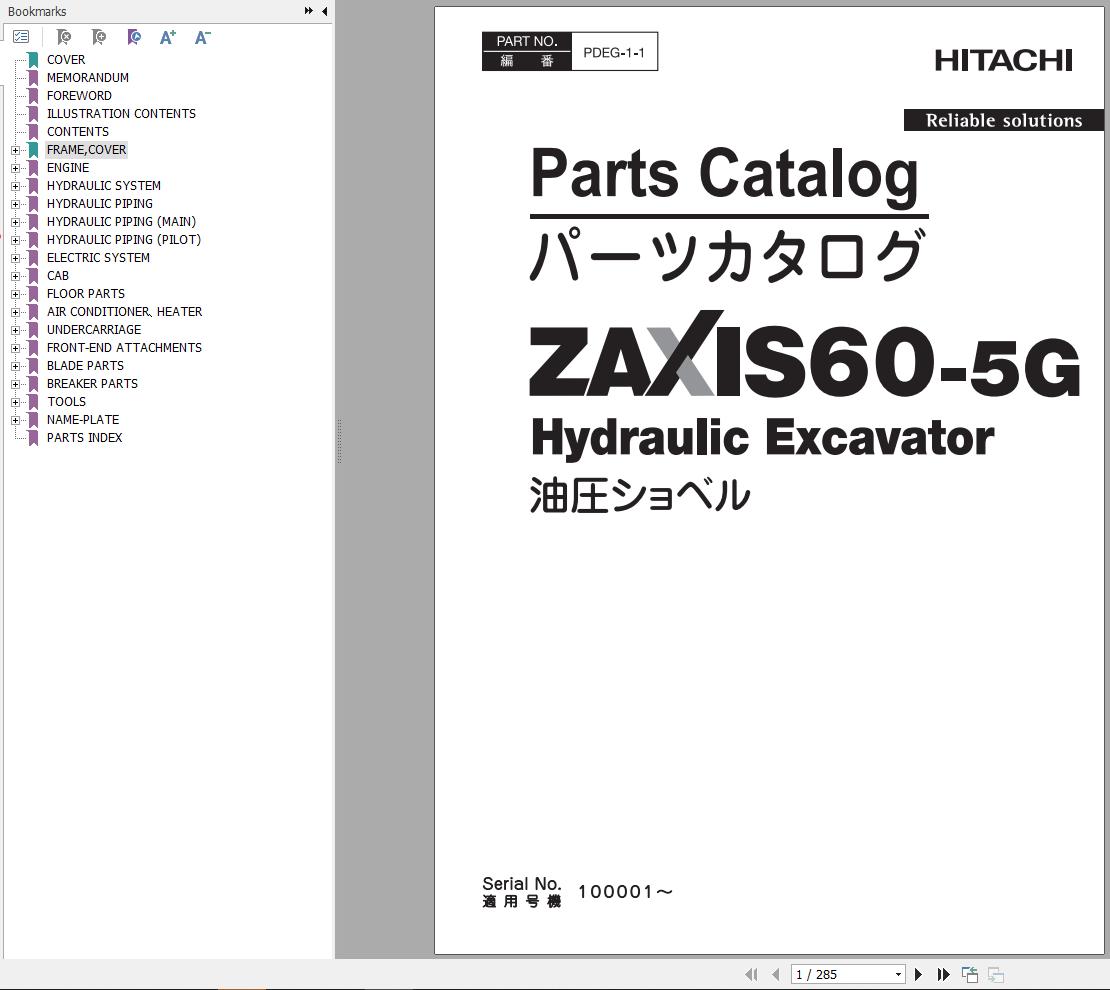Open the COVER bookmark
The height and width of the screenshot is (990, 1110).
click(x=66, y=59)
